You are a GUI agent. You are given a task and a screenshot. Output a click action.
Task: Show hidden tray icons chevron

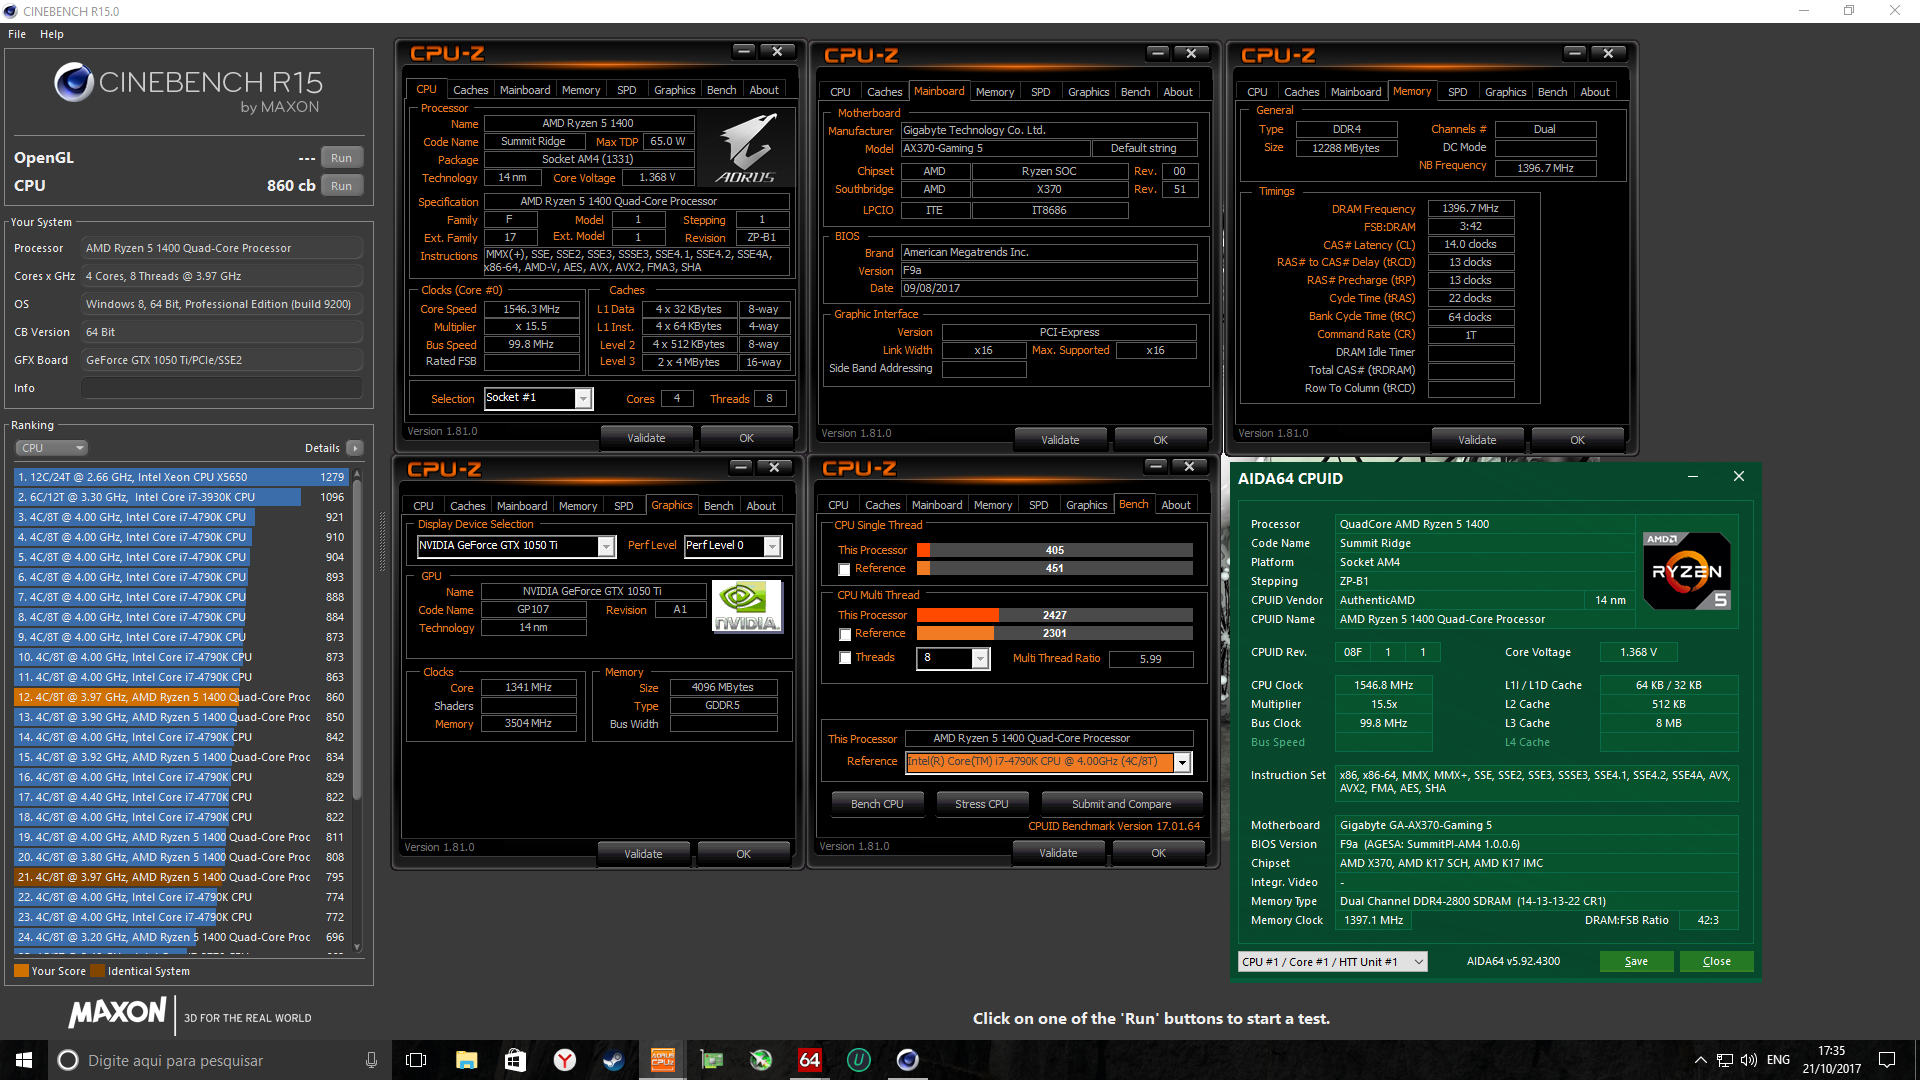pyautogui.click(x=1700, y=1060)
